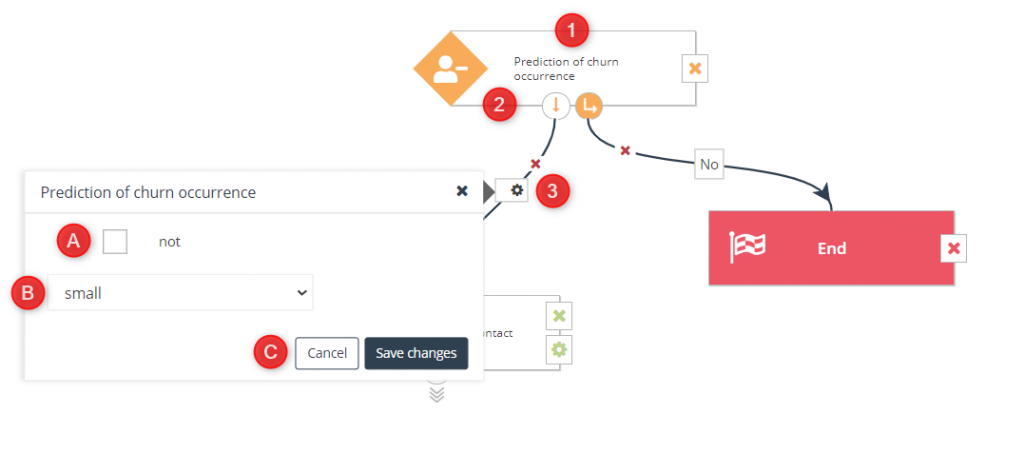1024x473 pixels.
Task: Open the 'small' dropdown list
Action: [x=180, y=293]
